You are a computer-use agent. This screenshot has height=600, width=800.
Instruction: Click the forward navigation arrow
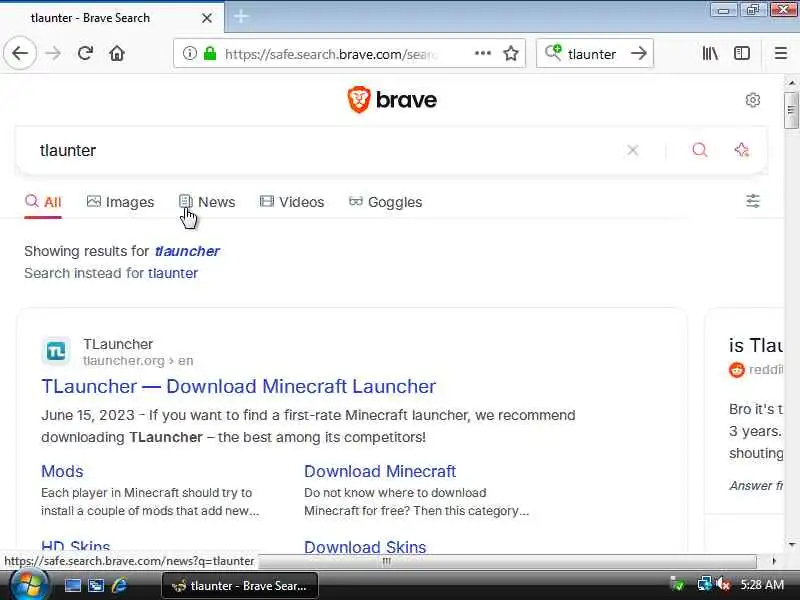coord(53,53)
